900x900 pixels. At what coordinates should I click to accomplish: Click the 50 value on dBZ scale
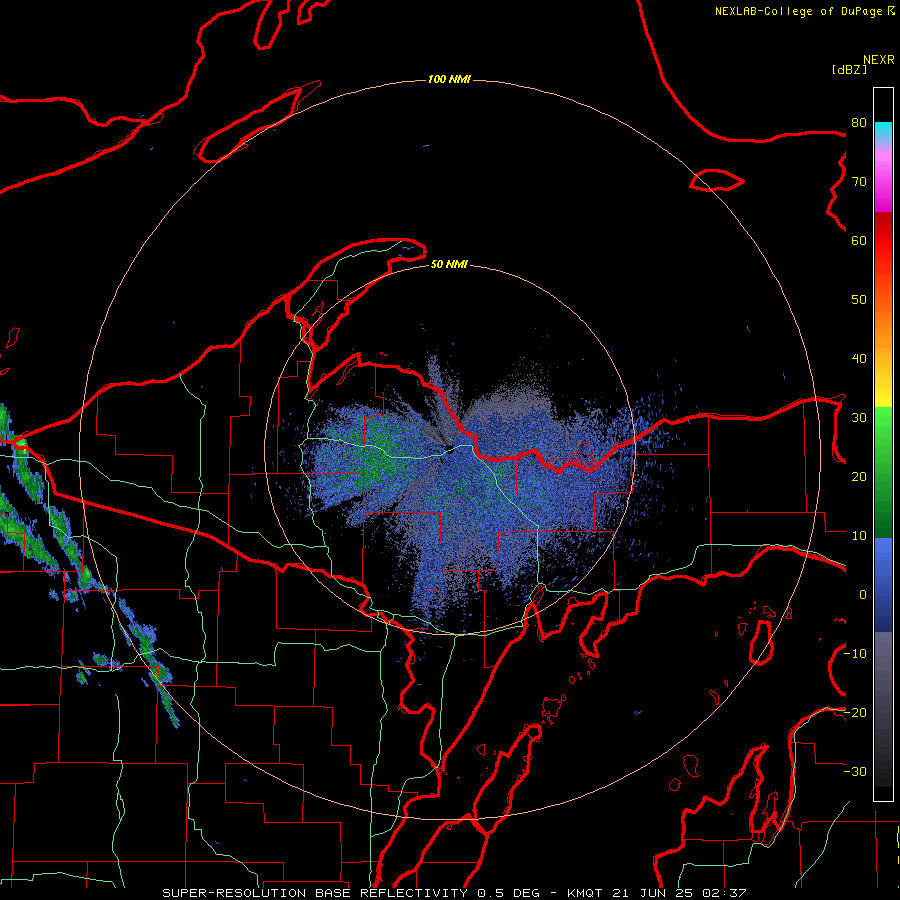click(x=859, y=300)
